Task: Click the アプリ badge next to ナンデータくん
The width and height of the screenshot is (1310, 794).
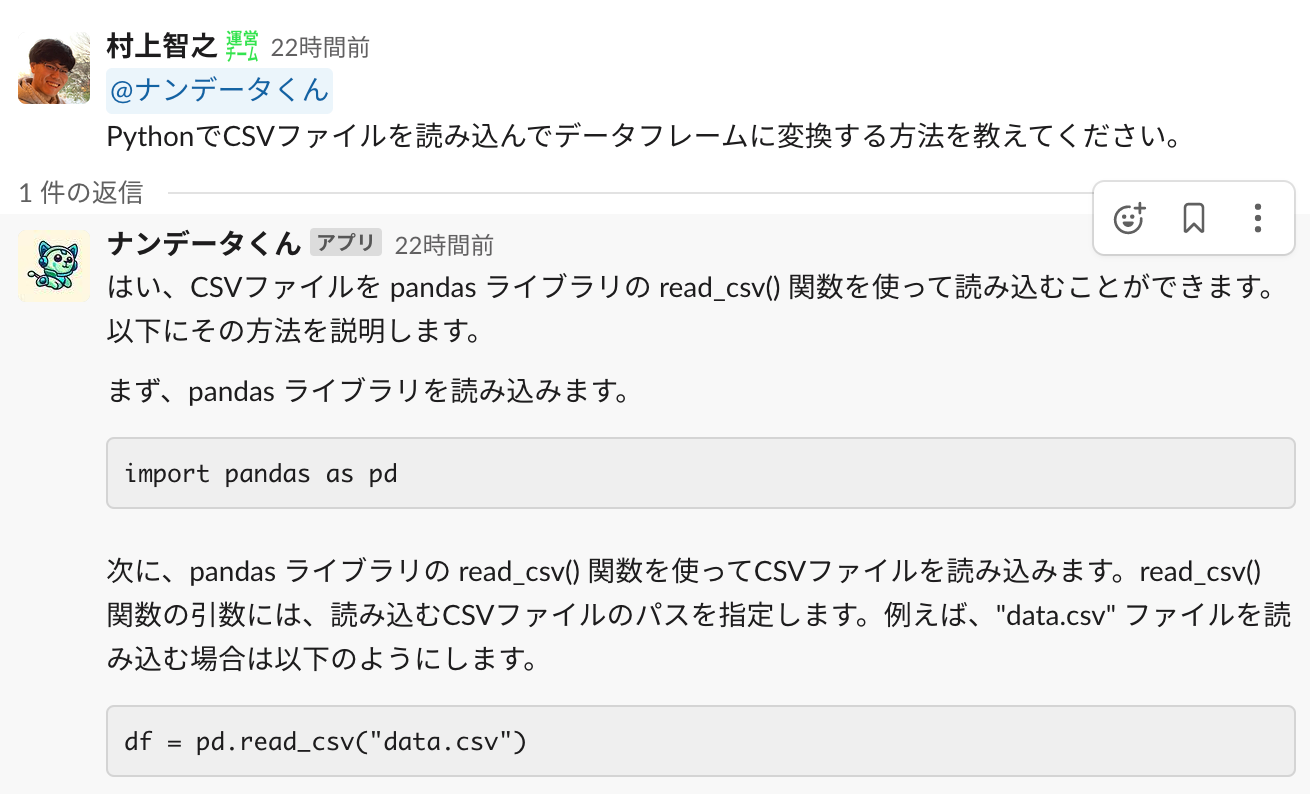Action: tap(345, 242)
